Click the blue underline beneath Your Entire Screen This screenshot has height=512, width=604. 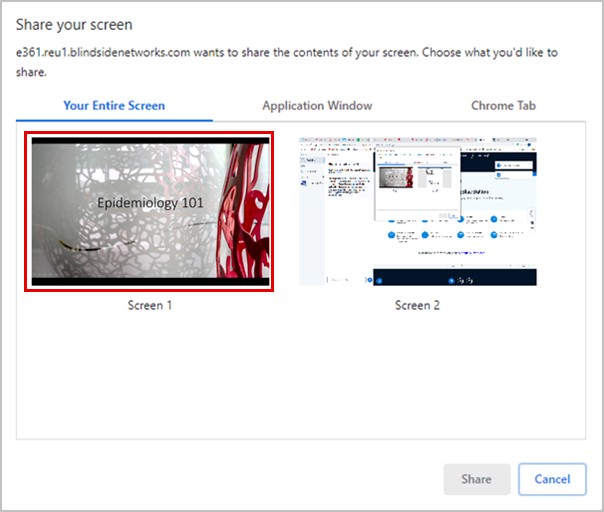pyautogui.click(x=114, y=120)
